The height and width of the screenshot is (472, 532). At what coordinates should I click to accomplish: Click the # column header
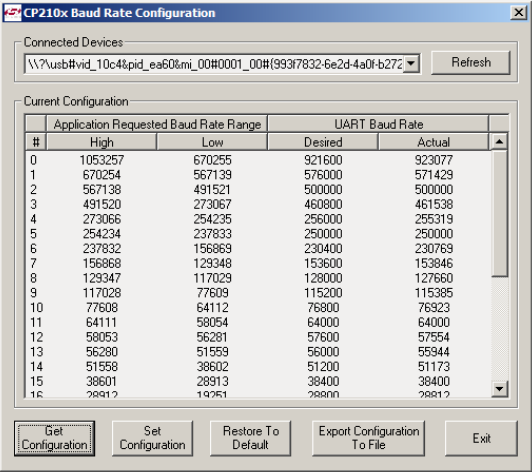point(36,142)
